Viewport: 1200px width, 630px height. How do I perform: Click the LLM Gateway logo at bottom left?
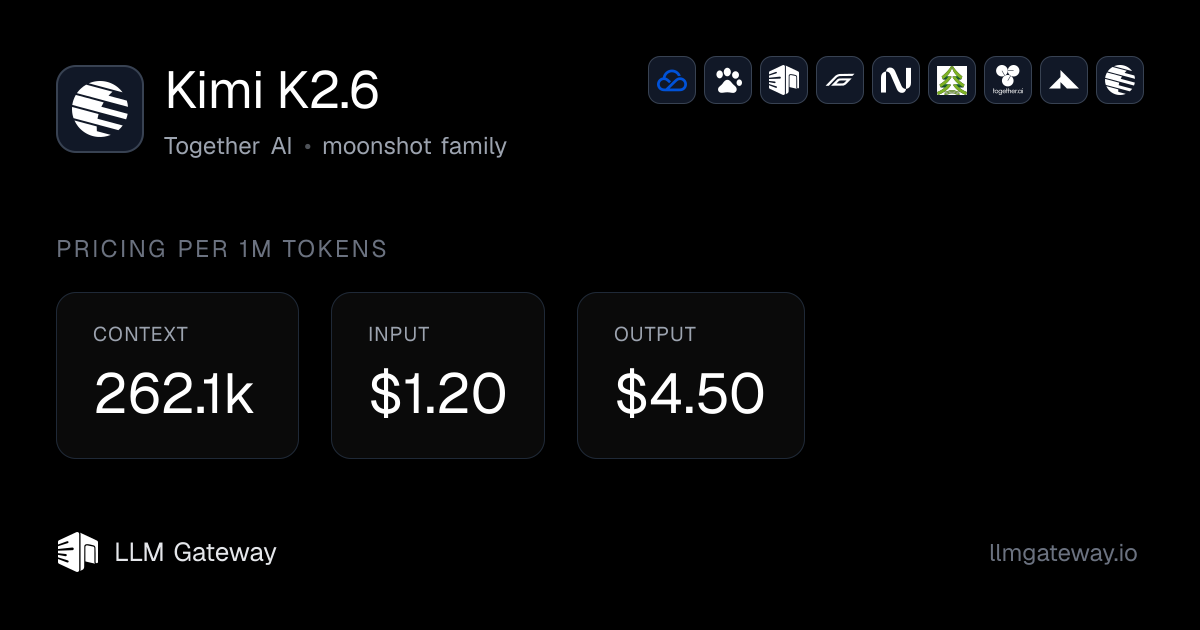[78, 552]
